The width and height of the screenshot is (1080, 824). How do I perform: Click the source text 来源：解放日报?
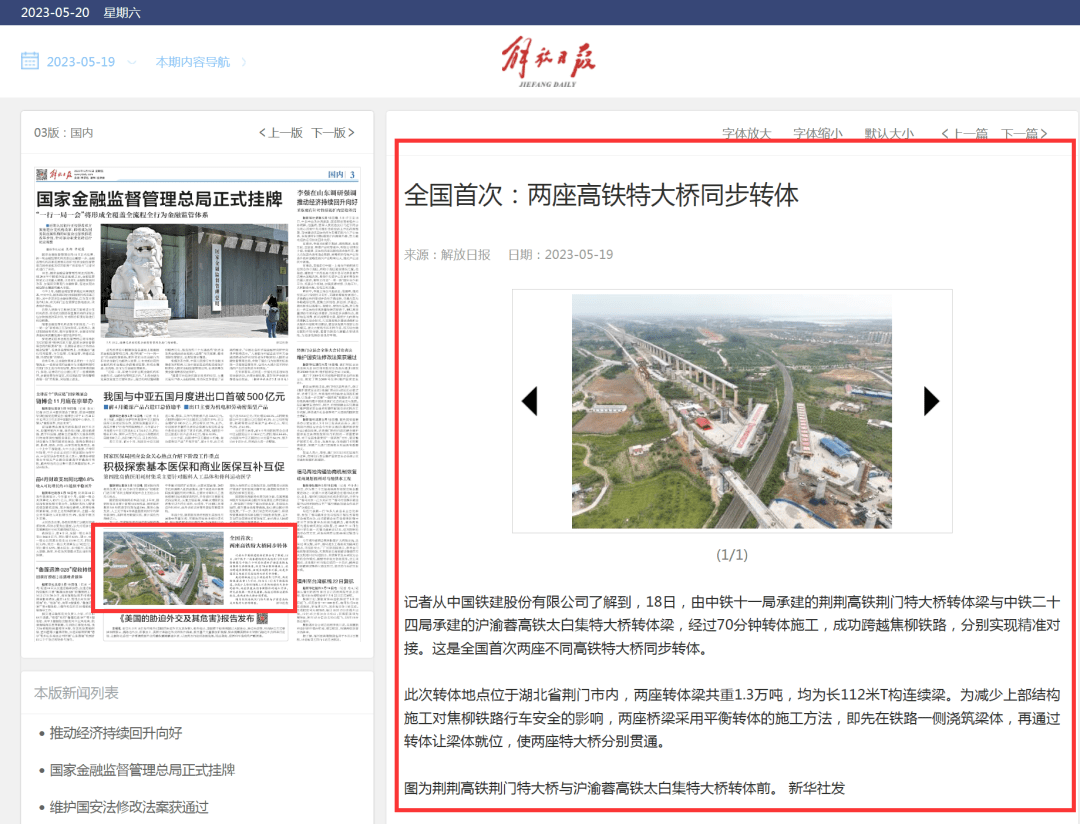pos(447,254)
